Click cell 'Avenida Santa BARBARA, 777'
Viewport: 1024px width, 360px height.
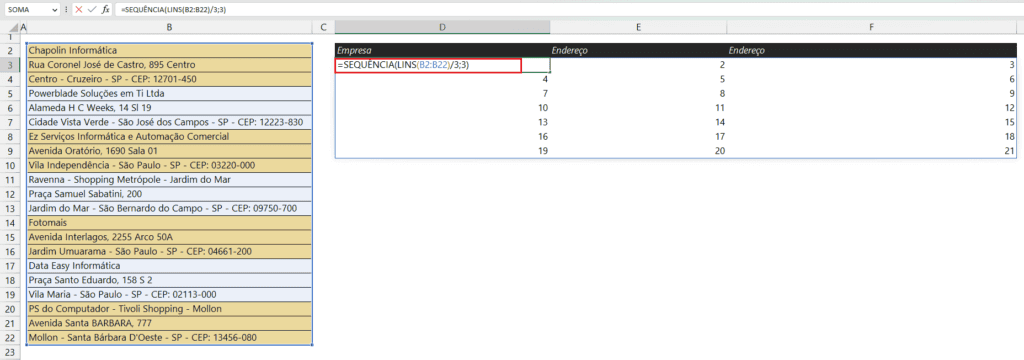pyautogui.click(x=169, y=323)
